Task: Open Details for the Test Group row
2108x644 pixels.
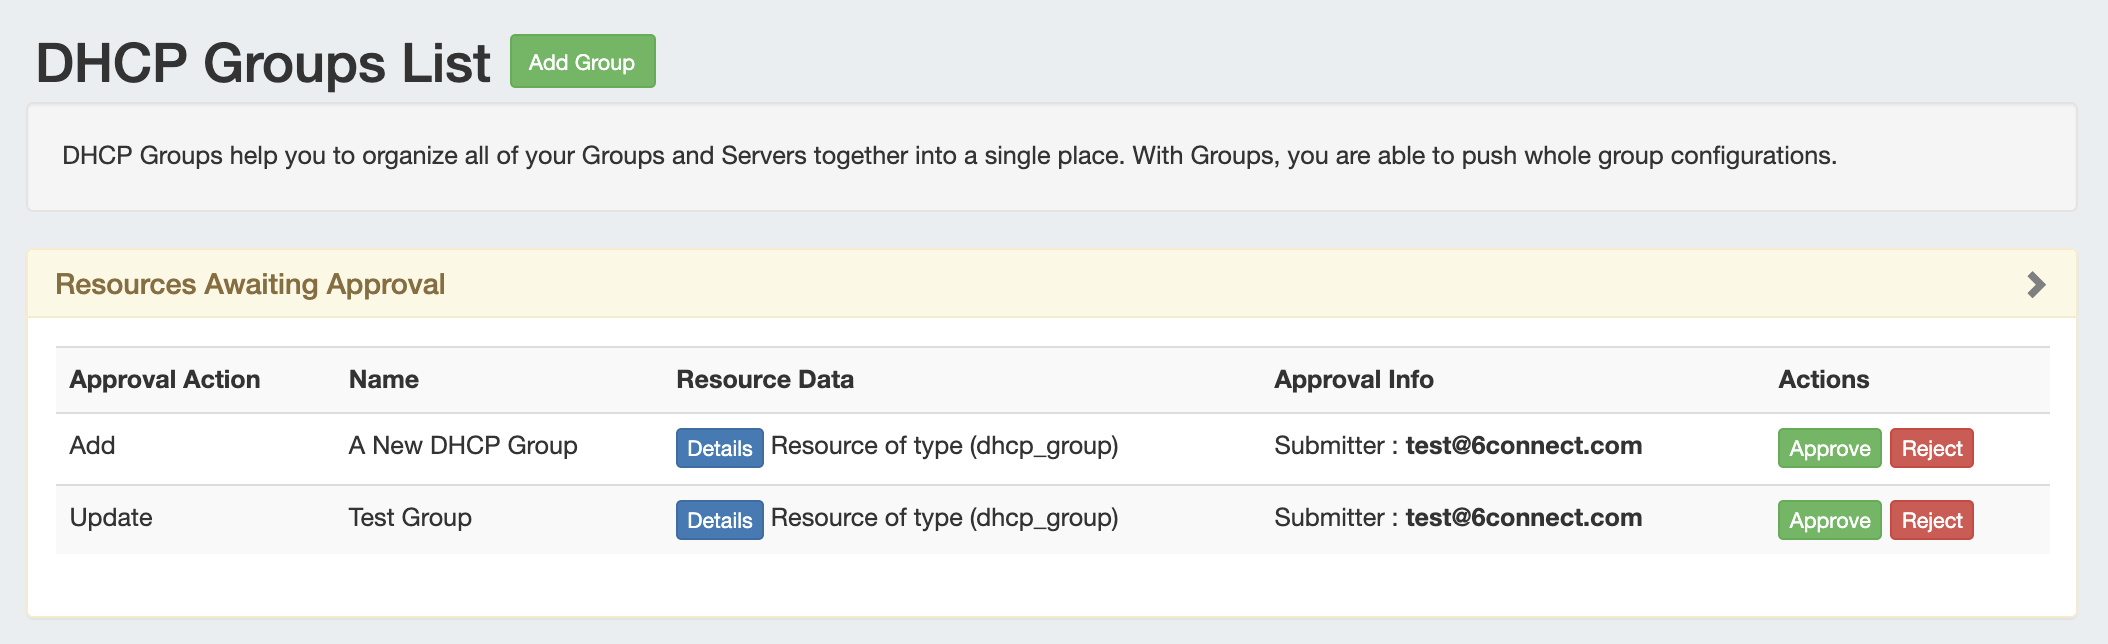Action: click(719, 520)
